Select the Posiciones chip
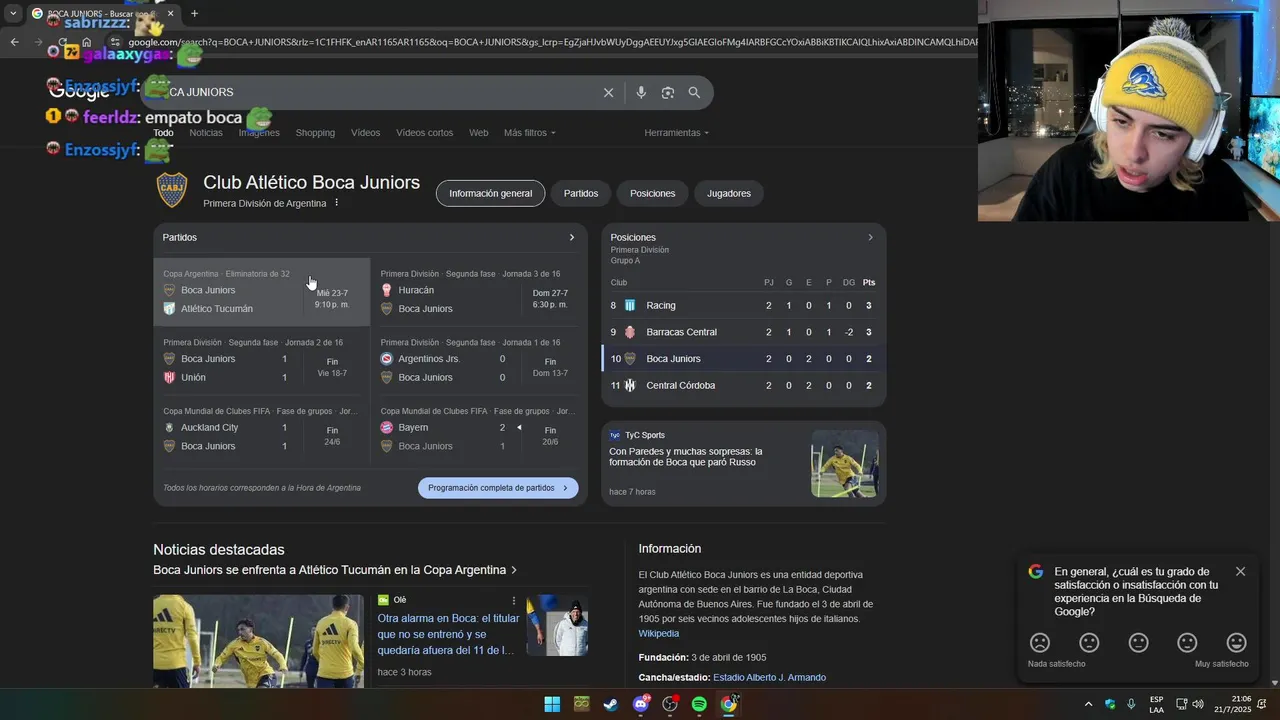 click(x=653, y=193)
